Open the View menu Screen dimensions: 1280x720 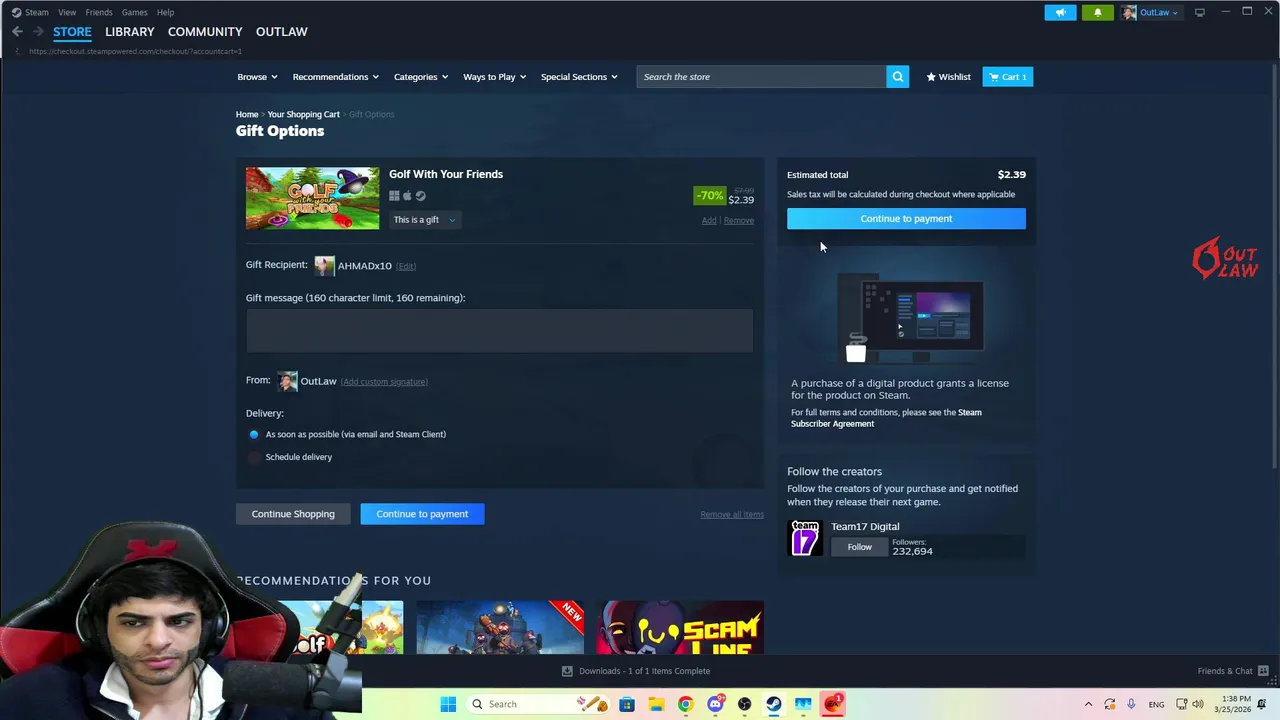pos(67,12)
